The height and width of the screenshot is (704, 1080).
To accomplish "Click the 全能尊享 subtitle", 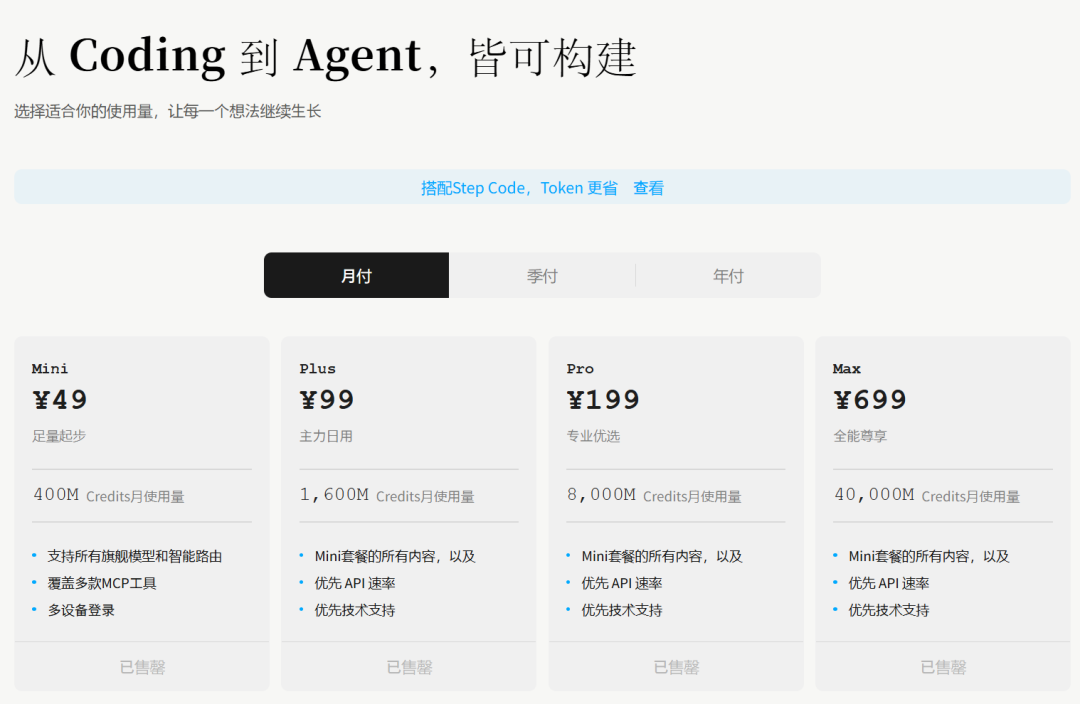I will (860, 436).
